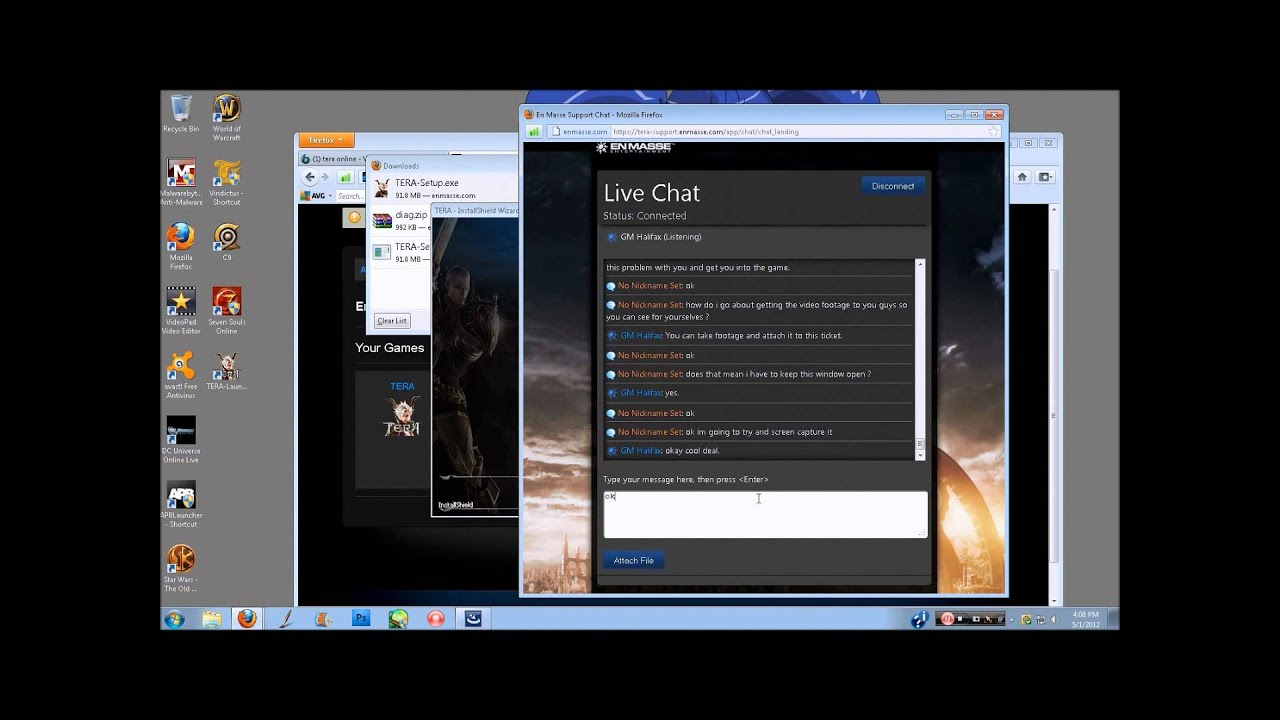Viewport: 1280px width, 720px height.
Task: Click the 'Live Chat' heading
Action: [652, 193]
